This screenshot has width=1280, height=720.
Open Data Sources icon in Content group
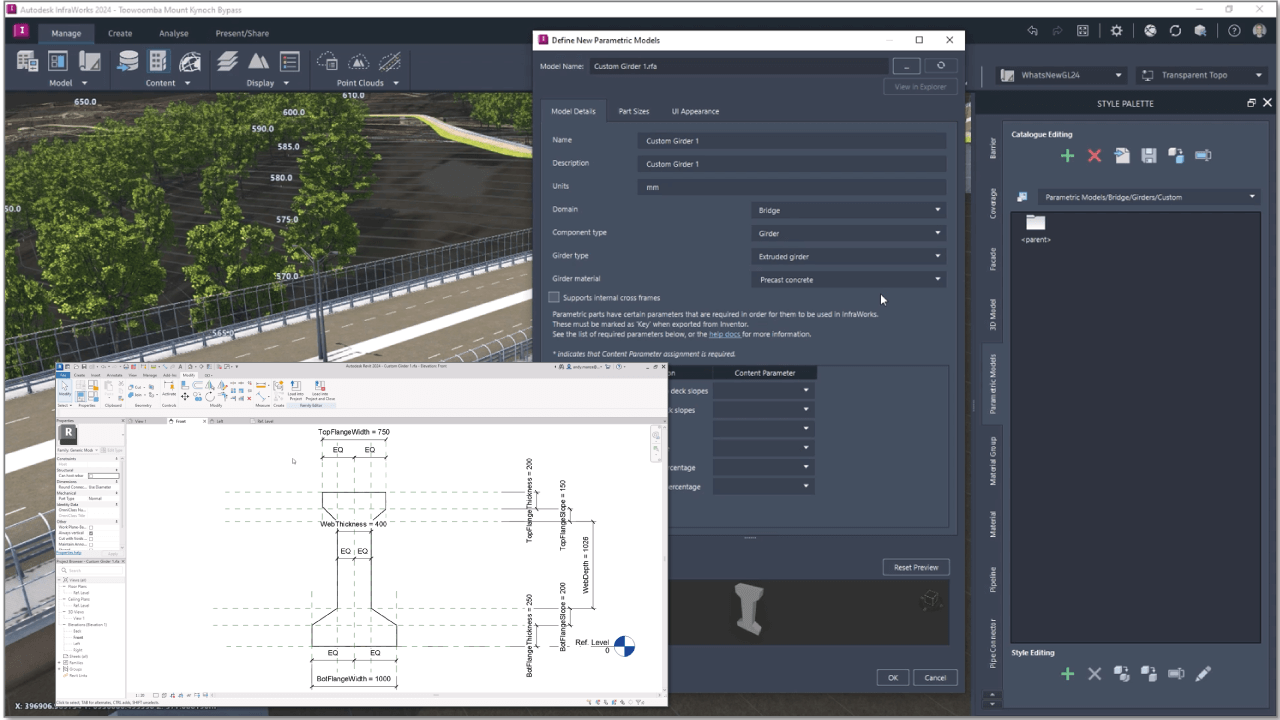[128, 61]
